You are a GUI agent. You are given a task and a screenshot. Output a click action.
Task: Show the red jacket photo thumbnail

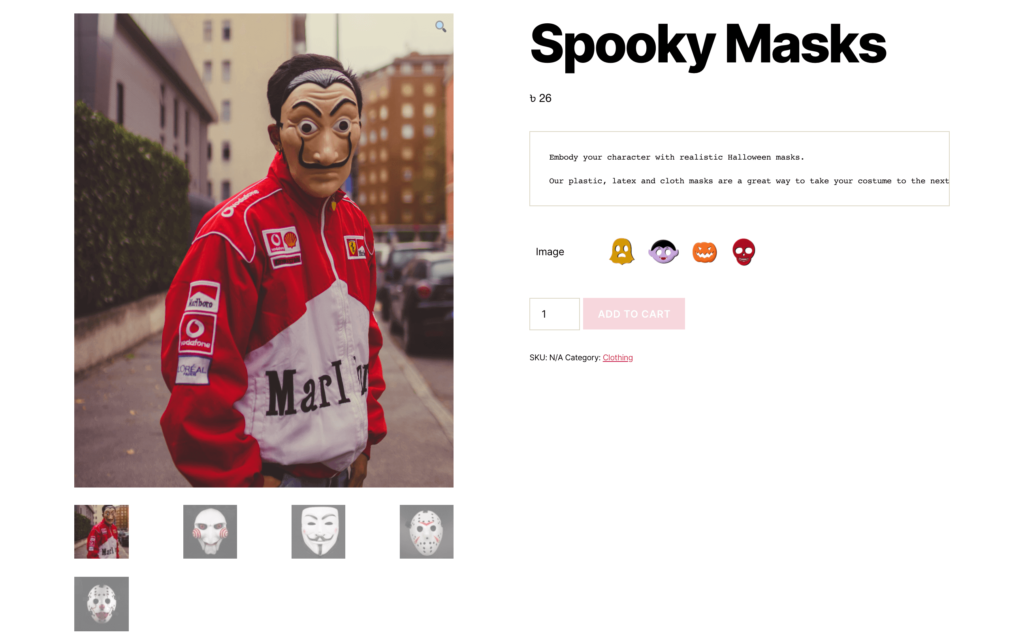coord(101,532)
